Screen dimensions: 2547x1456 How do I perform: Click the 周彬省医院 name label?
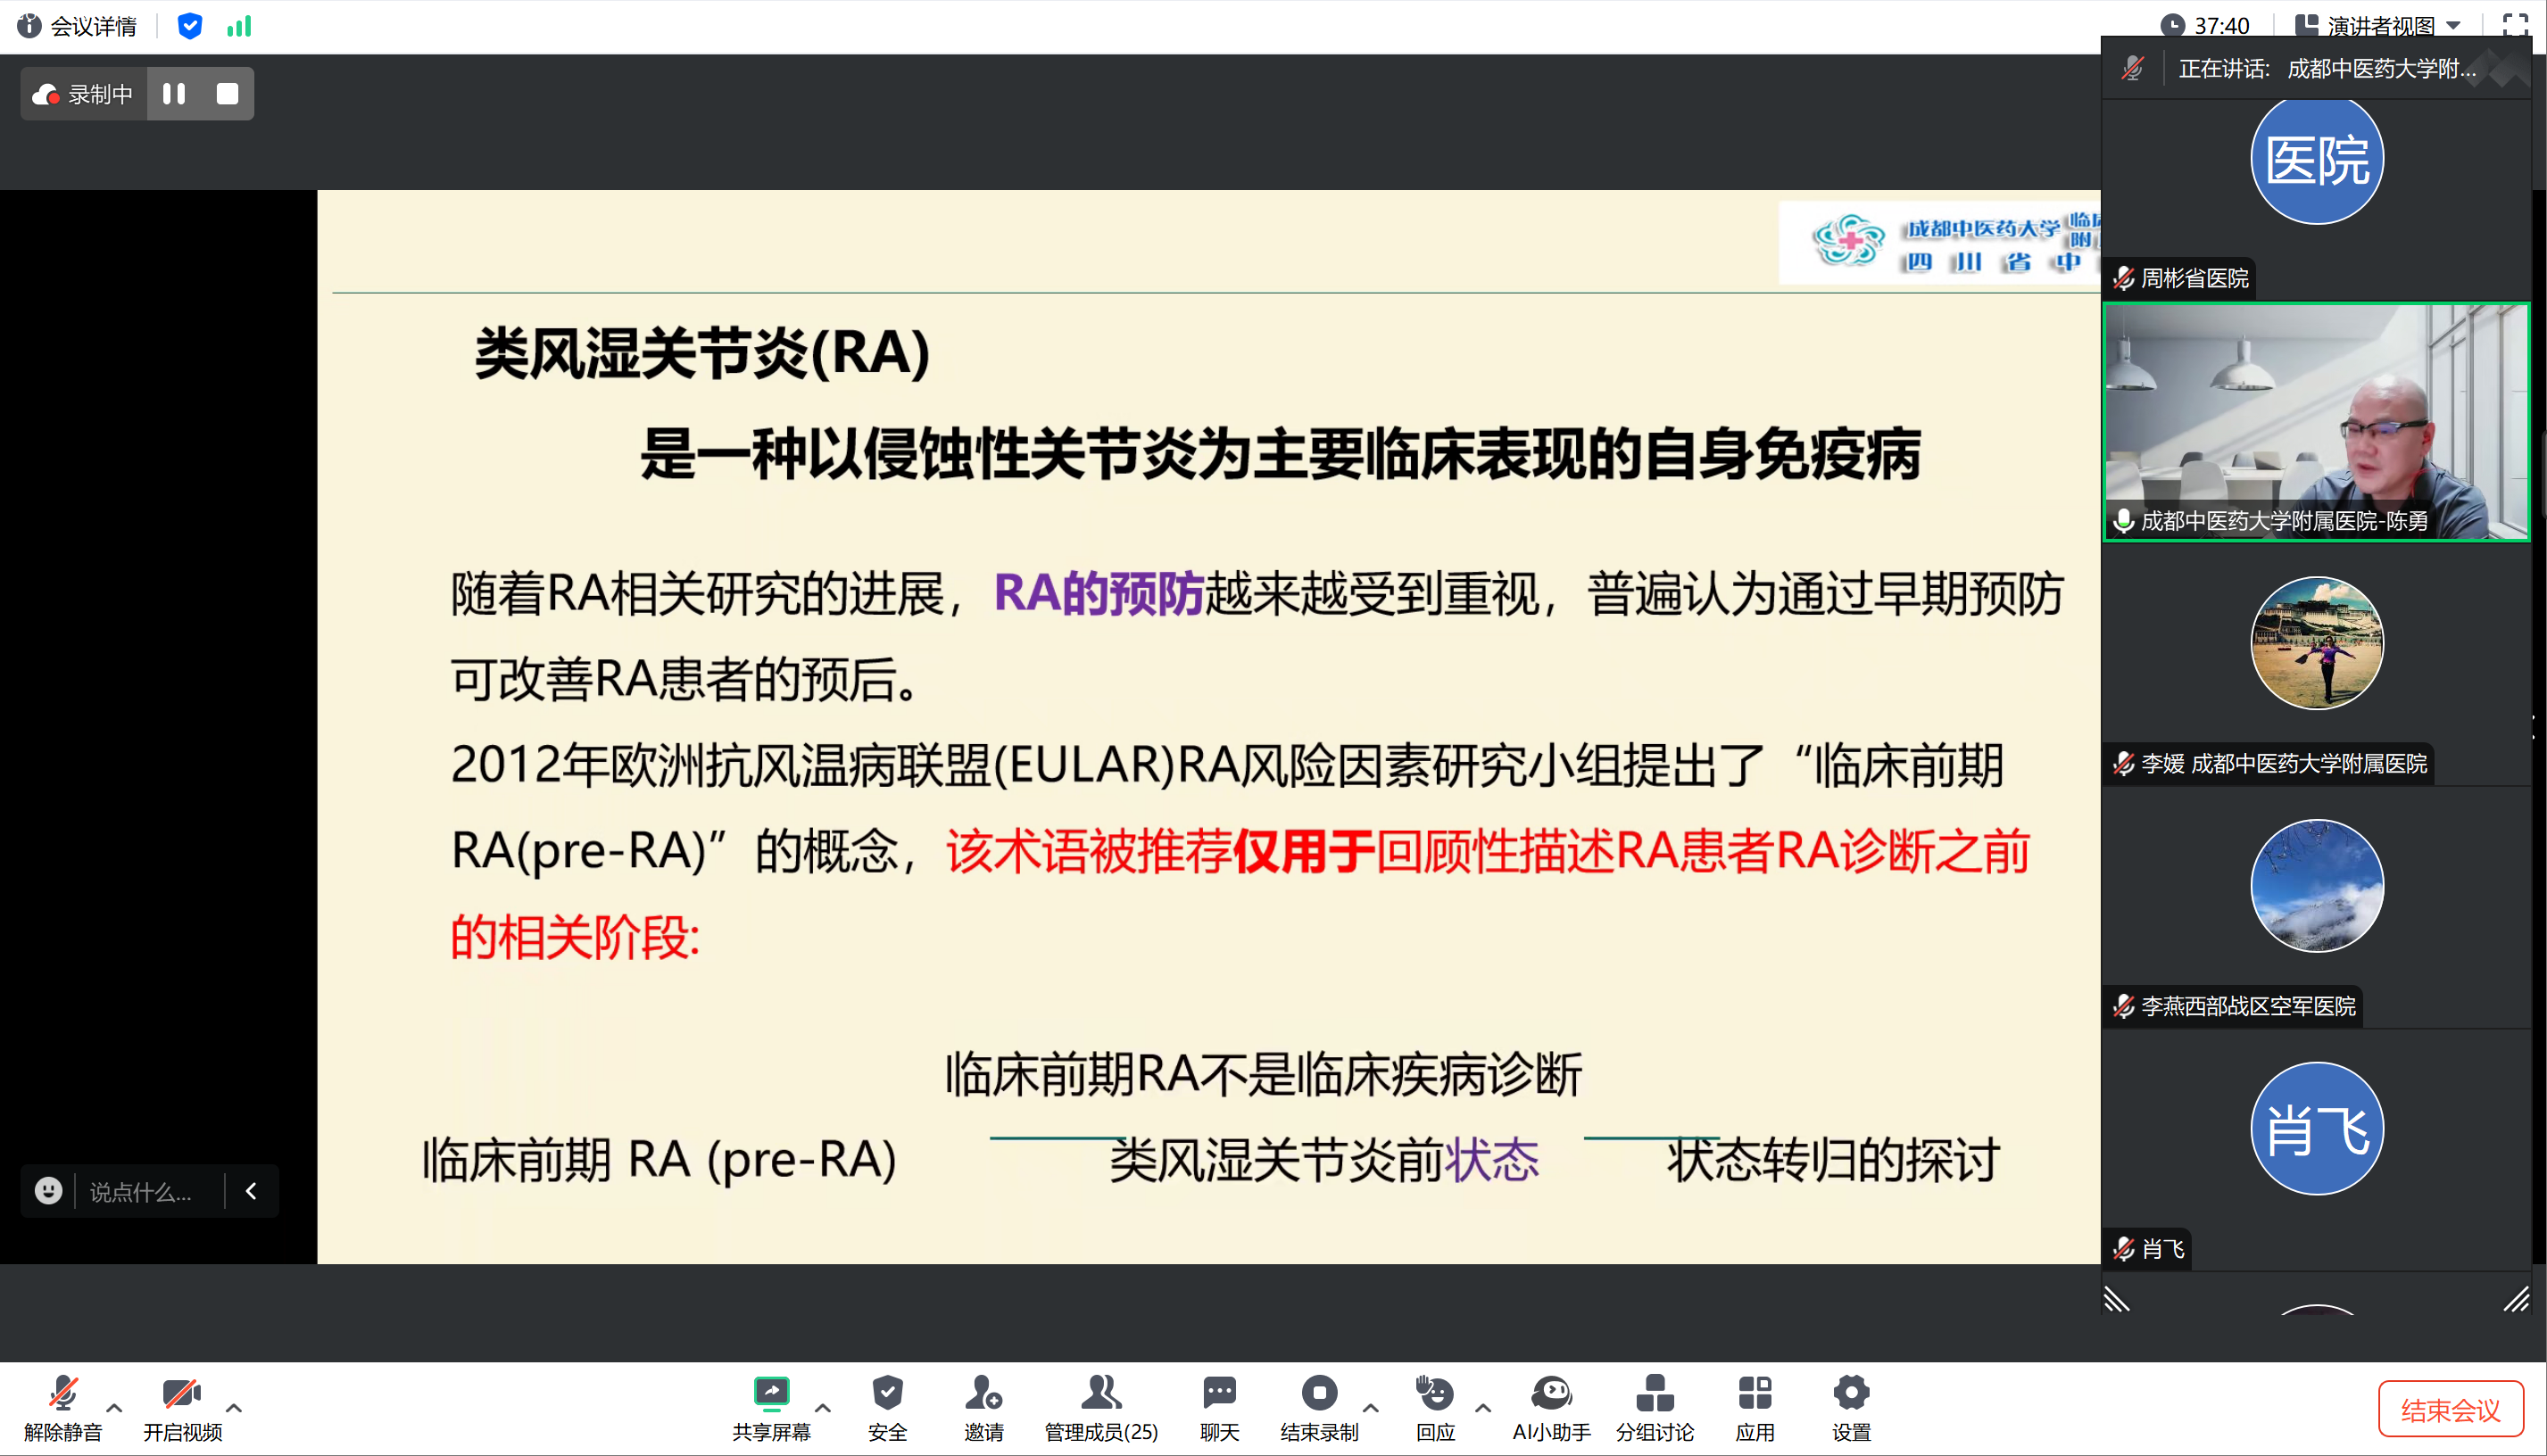point(2194,278)
